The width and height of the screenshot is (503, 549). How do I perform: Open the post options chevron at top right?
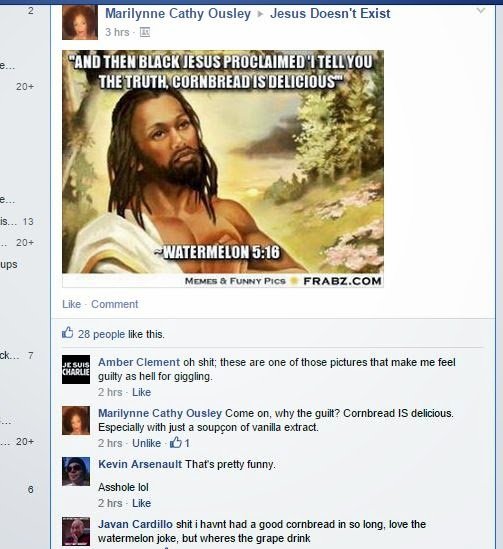(481, 11)
